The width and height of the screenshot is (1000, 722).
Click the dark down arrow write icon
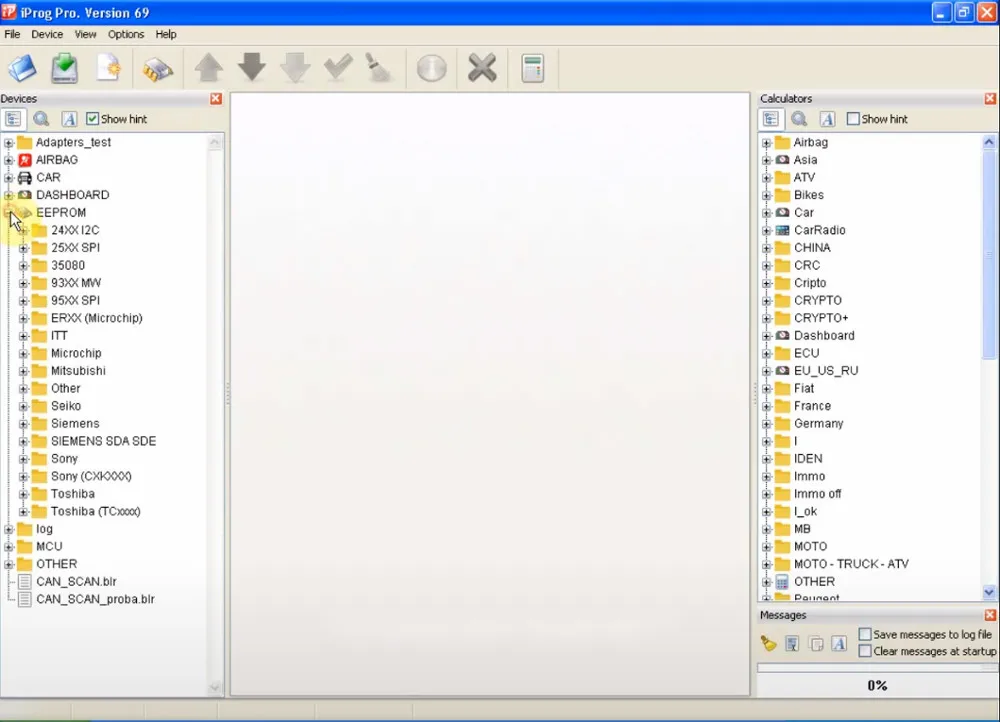coord(252,67)
